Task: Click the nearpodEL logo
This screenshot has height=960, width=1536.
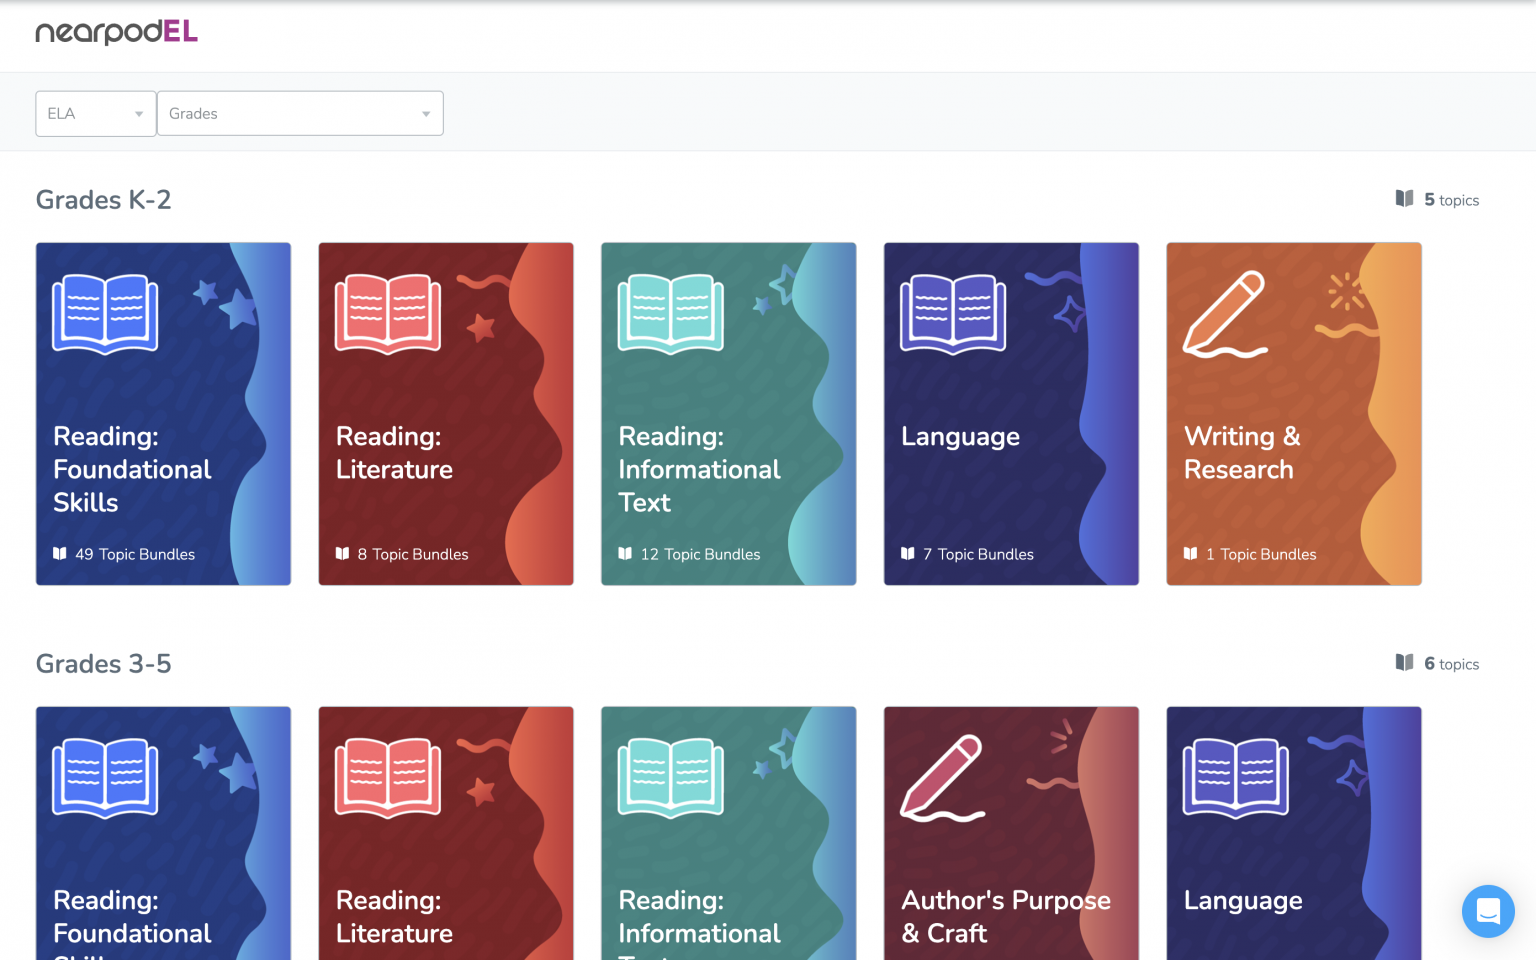Action: point(116,33)
